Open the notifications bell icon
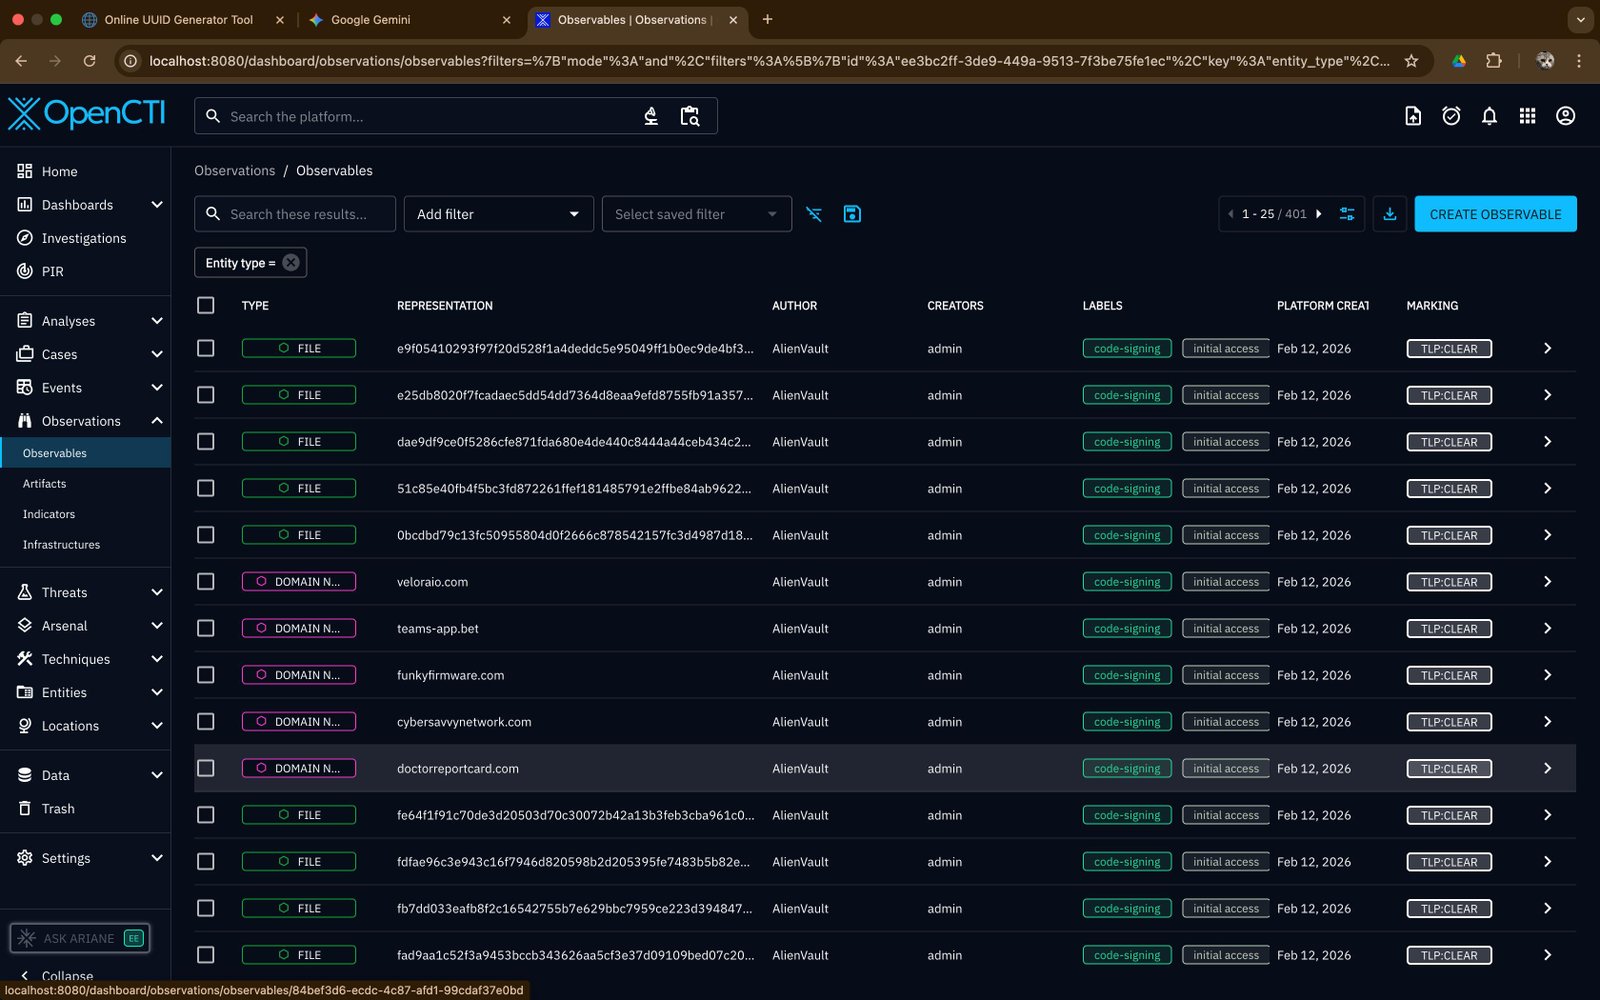This screenshot has height=1000, width=1600. point(1489,116)
